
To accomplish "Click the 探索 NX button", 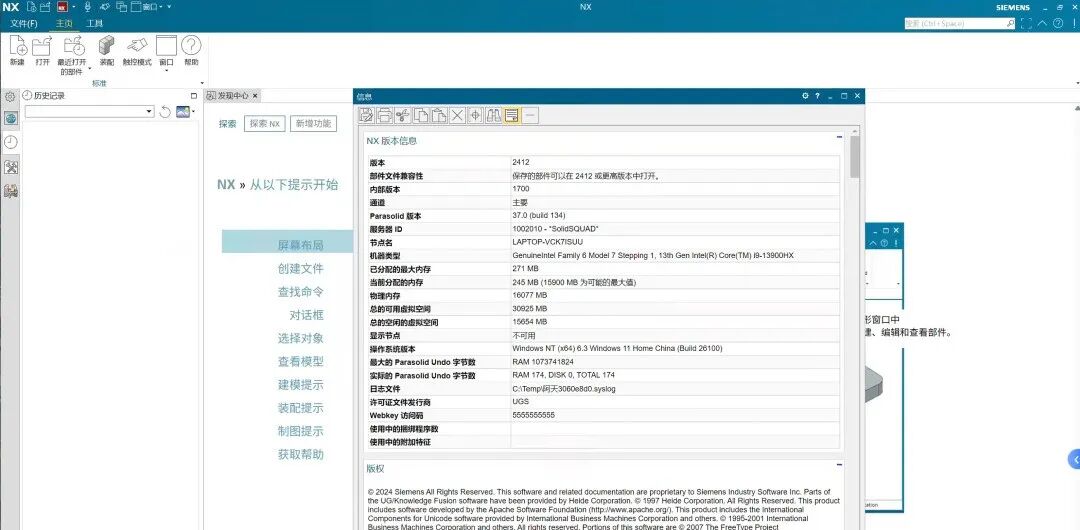I will pos(264,124).
